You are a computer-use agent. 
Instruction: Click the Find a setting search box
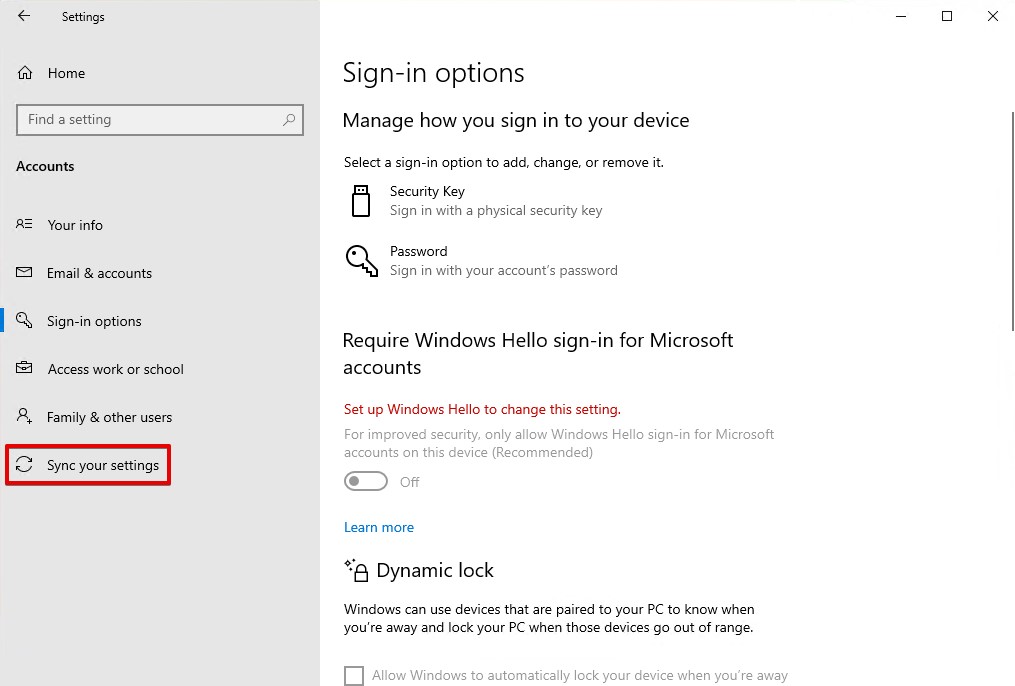(x=160, y=120)
